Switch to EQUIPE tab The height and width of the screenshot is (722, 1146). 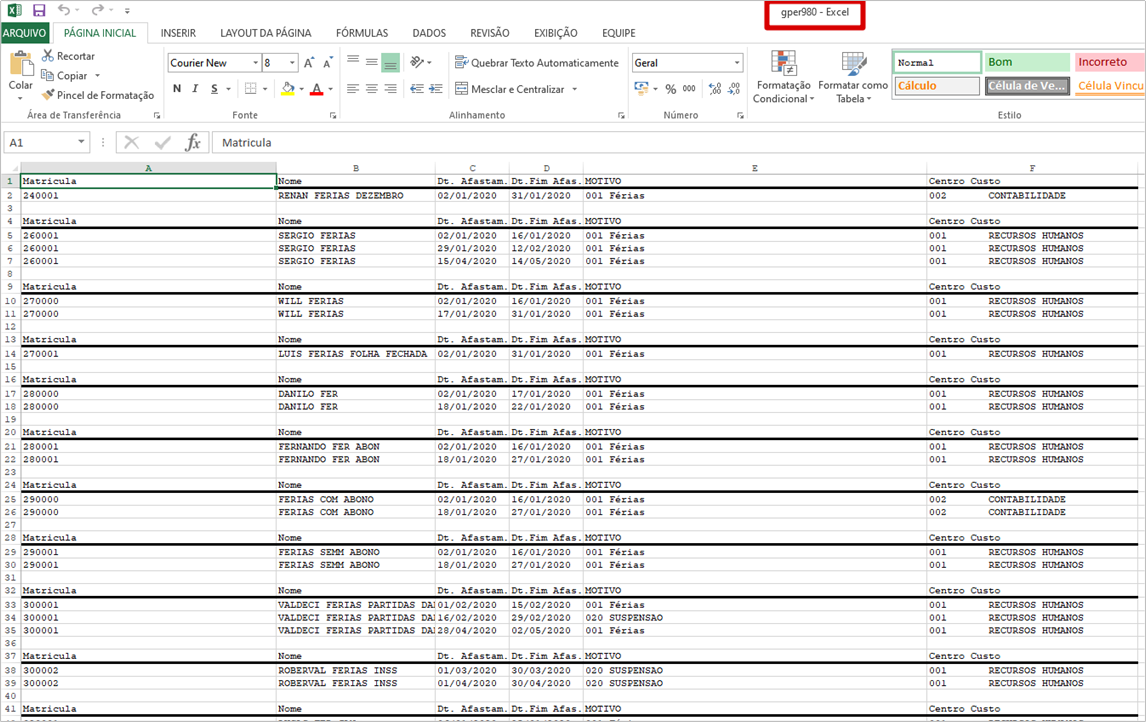tap(619, 33)
